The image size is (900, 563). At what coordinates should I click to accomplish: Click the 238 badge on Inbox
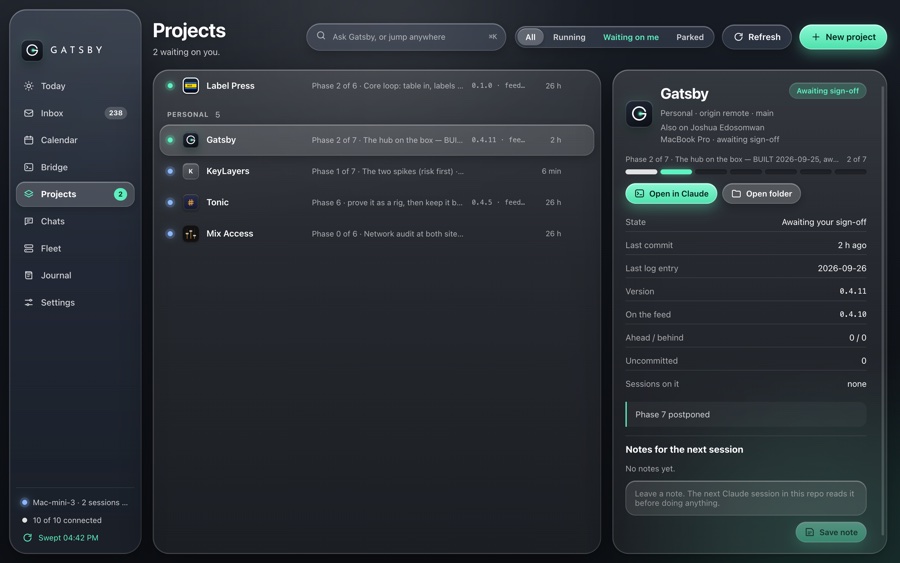[116, 113]
